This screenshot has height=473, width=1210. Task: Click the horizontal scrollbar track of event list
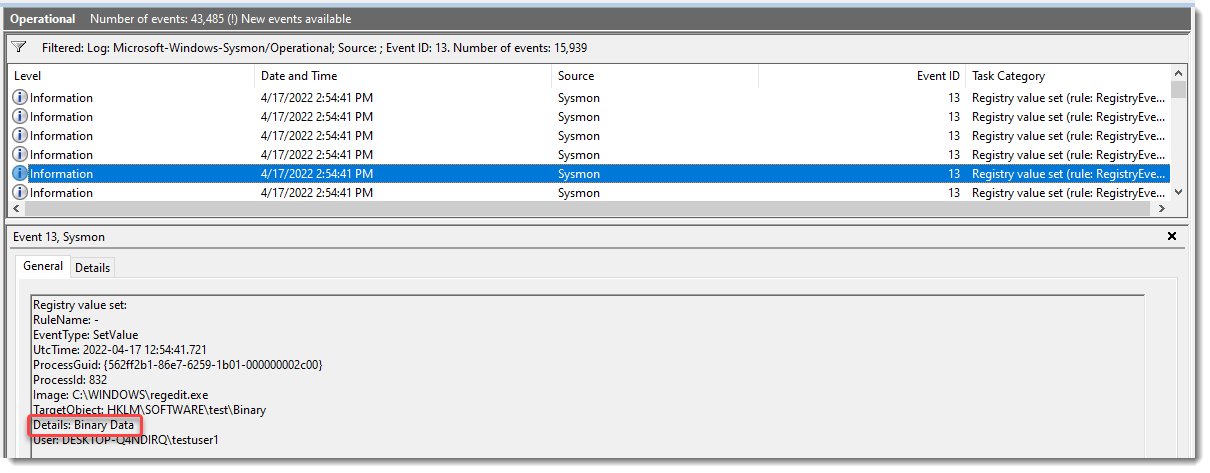click(x=590, y=209)
